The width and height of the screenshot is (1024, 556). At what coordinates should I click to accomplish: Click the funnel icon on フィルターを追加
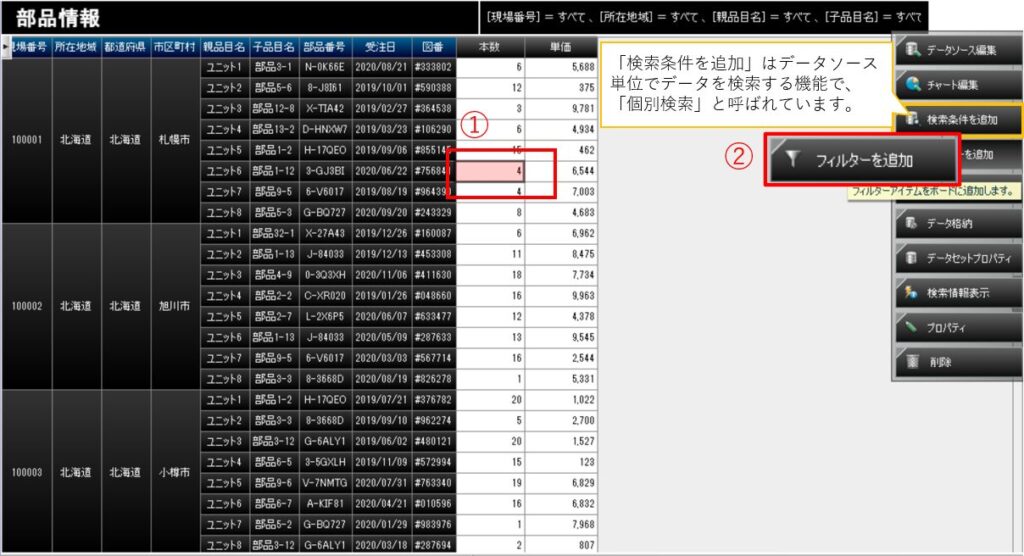791,160
